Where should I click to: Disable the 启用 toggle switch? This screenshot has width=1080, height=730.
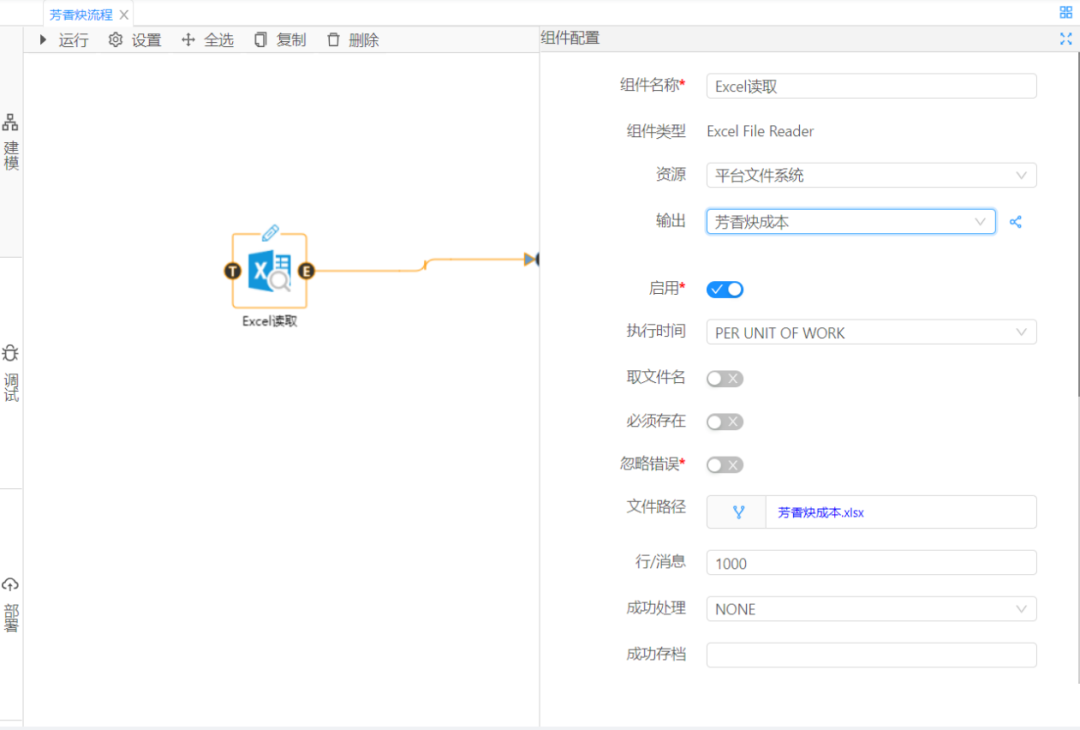(725, 290)
